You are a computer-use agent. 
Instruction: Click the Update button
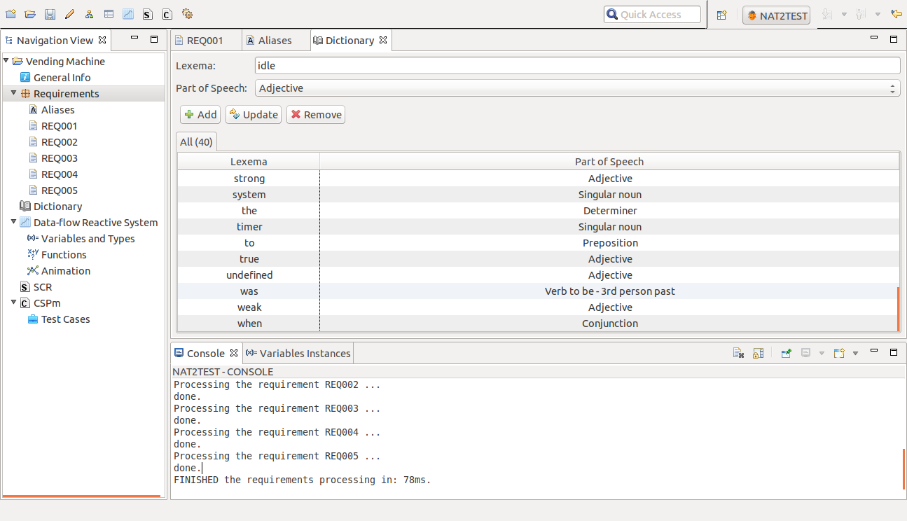point(253,114)
